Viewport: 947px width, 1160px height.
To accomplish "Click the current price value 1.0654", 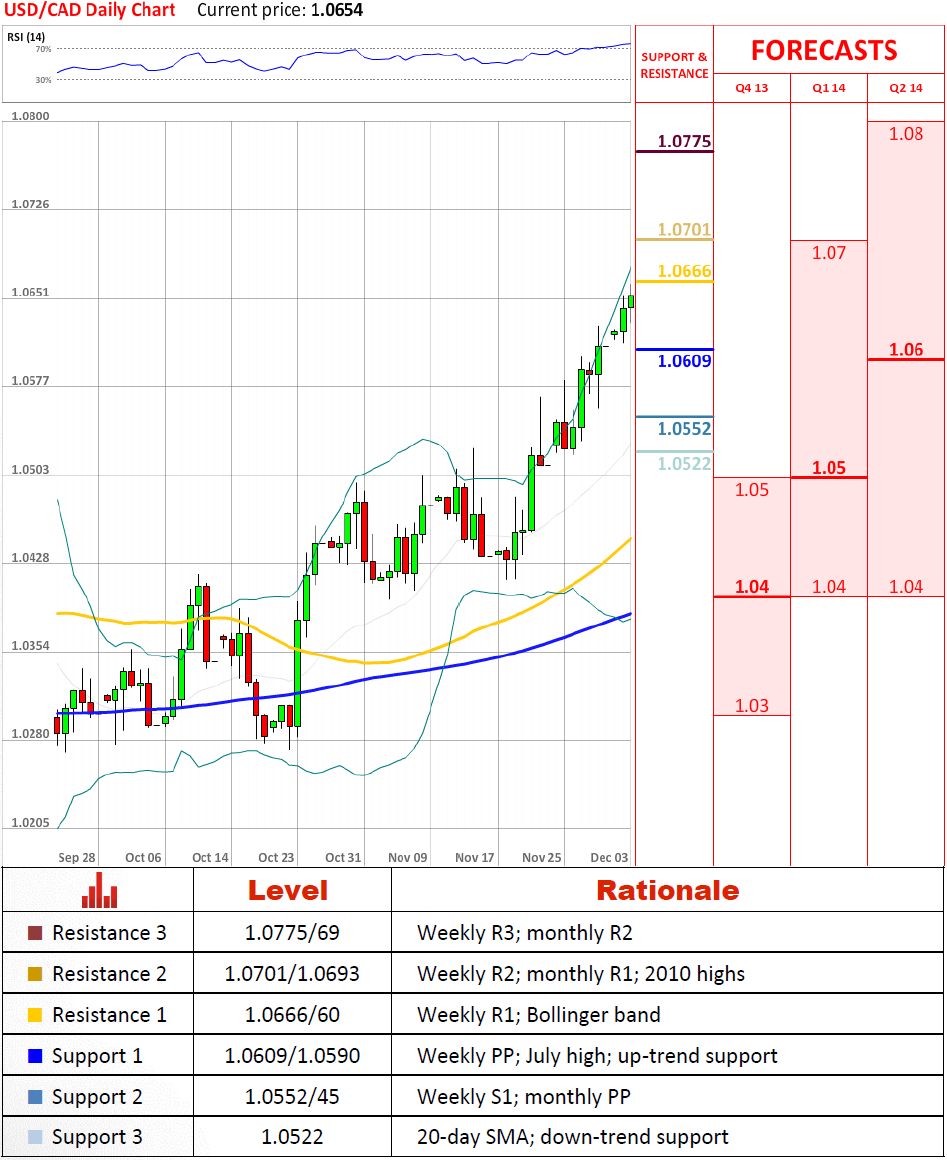I will [335, 11].
